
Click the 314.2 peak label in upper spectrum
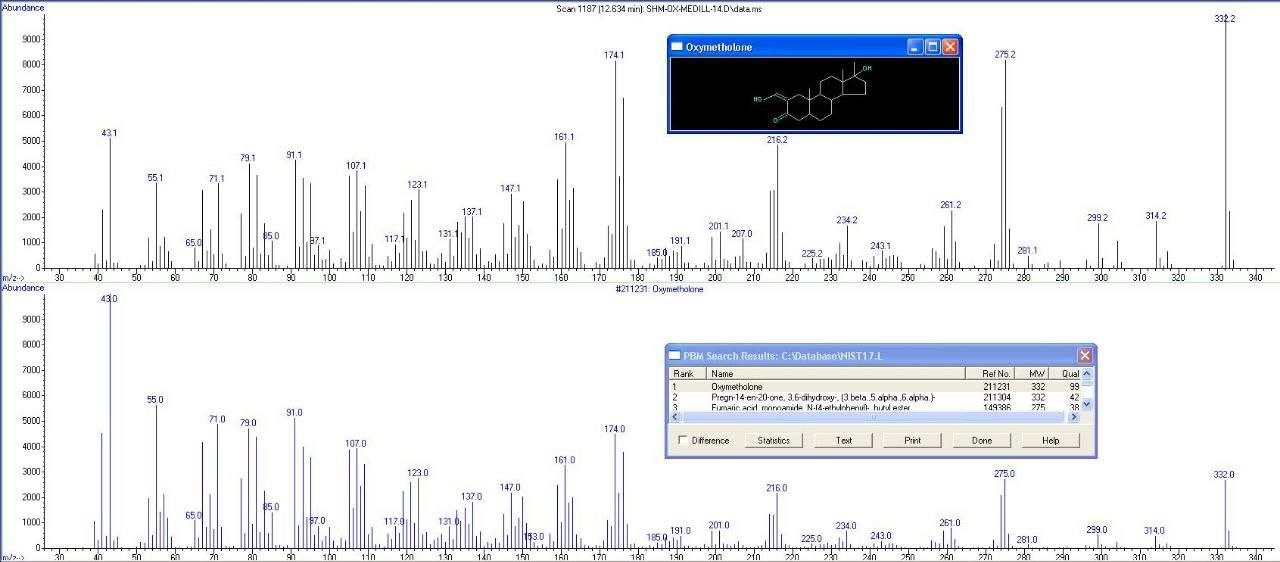click(1156, 216)
